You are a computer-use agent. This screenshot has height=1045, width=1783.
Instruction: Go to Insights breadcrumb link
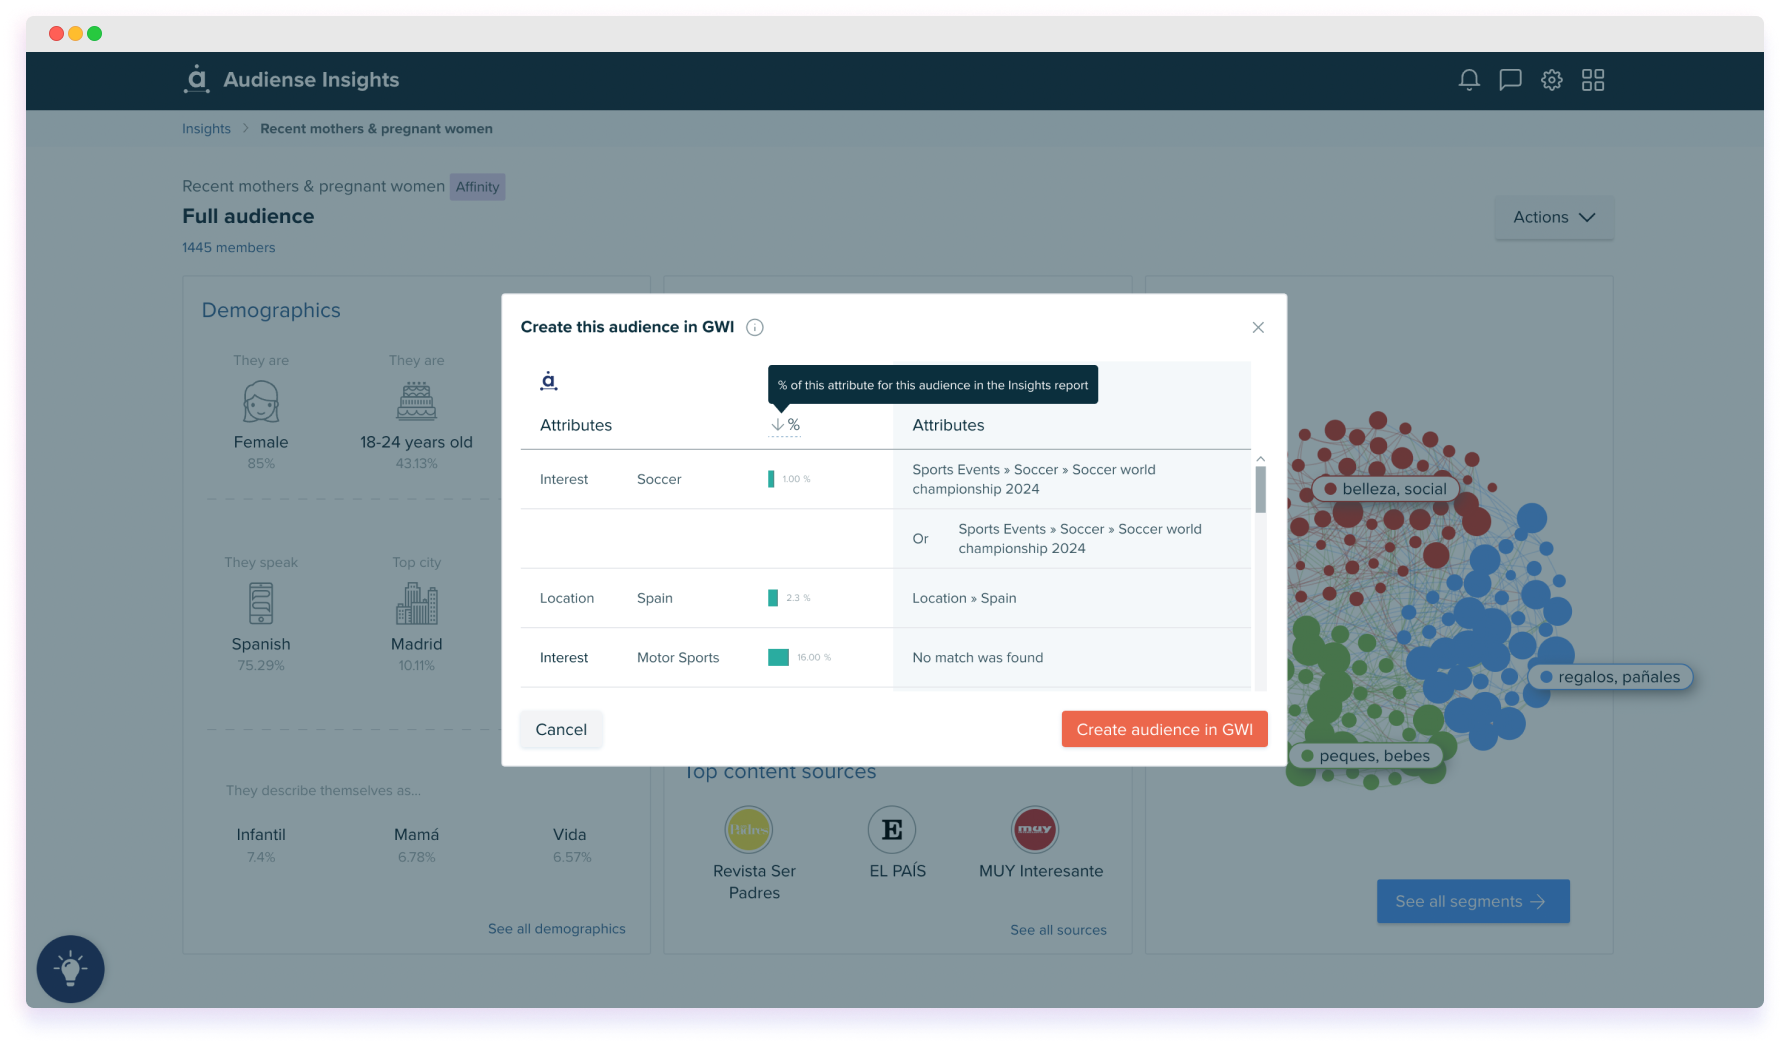click(206, 129)
